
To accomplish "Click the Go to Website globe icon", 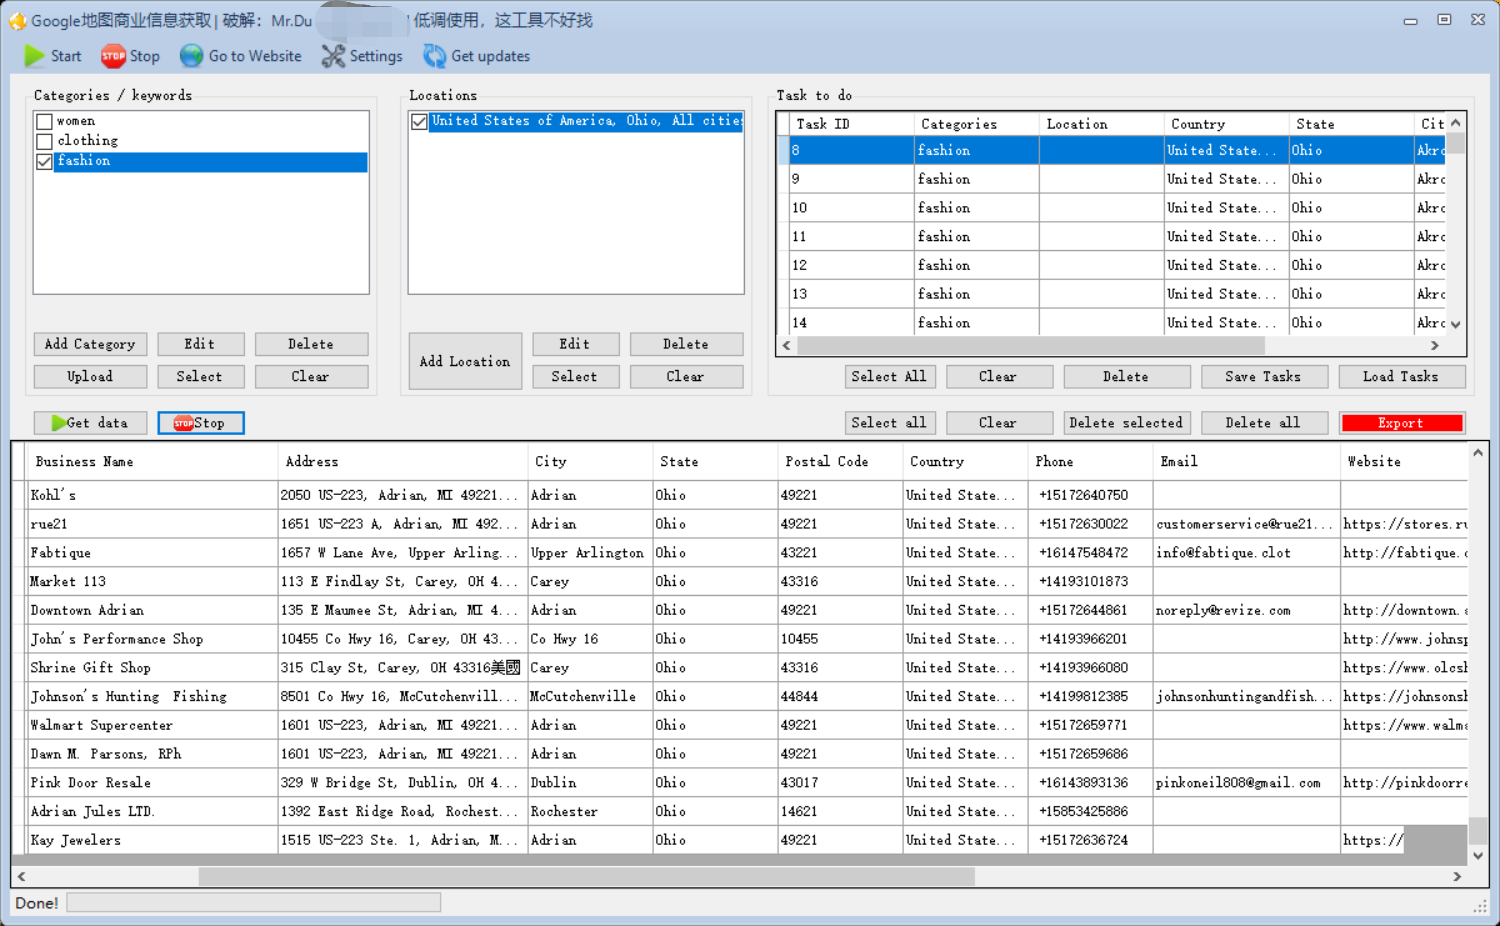I will [191, 56].
